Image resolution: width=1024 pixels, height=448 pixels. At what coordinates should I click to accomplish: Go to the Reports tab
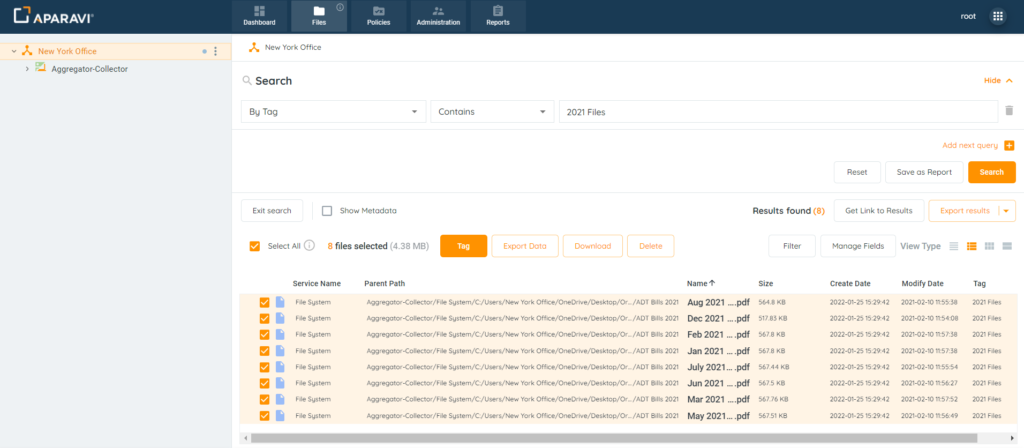(497, 16)
